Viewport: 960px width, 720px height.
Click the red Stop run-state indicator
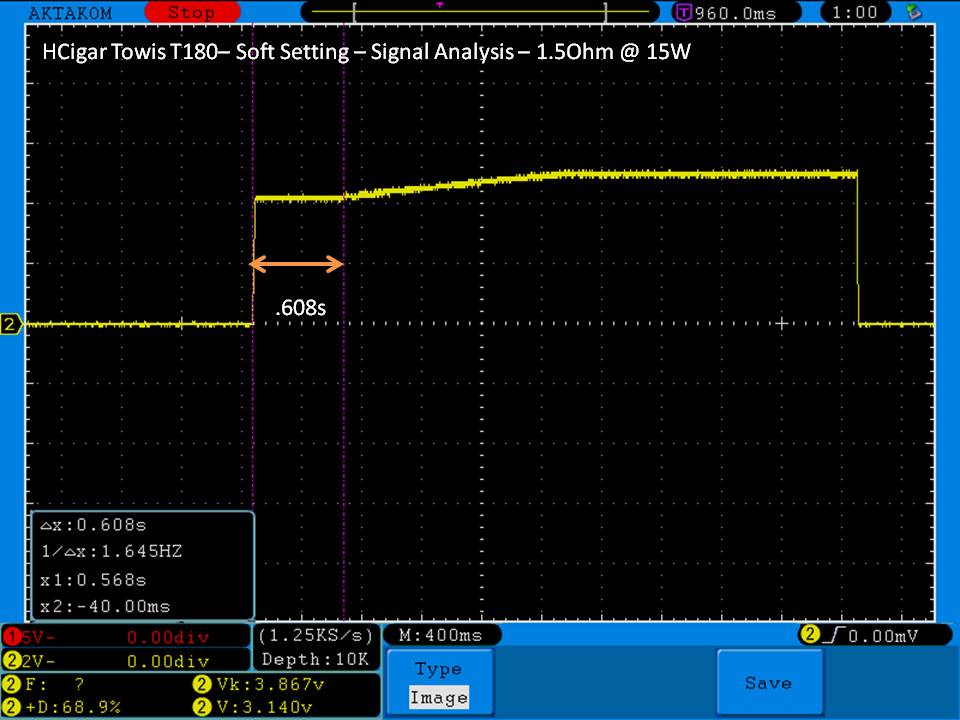[190, 13]
